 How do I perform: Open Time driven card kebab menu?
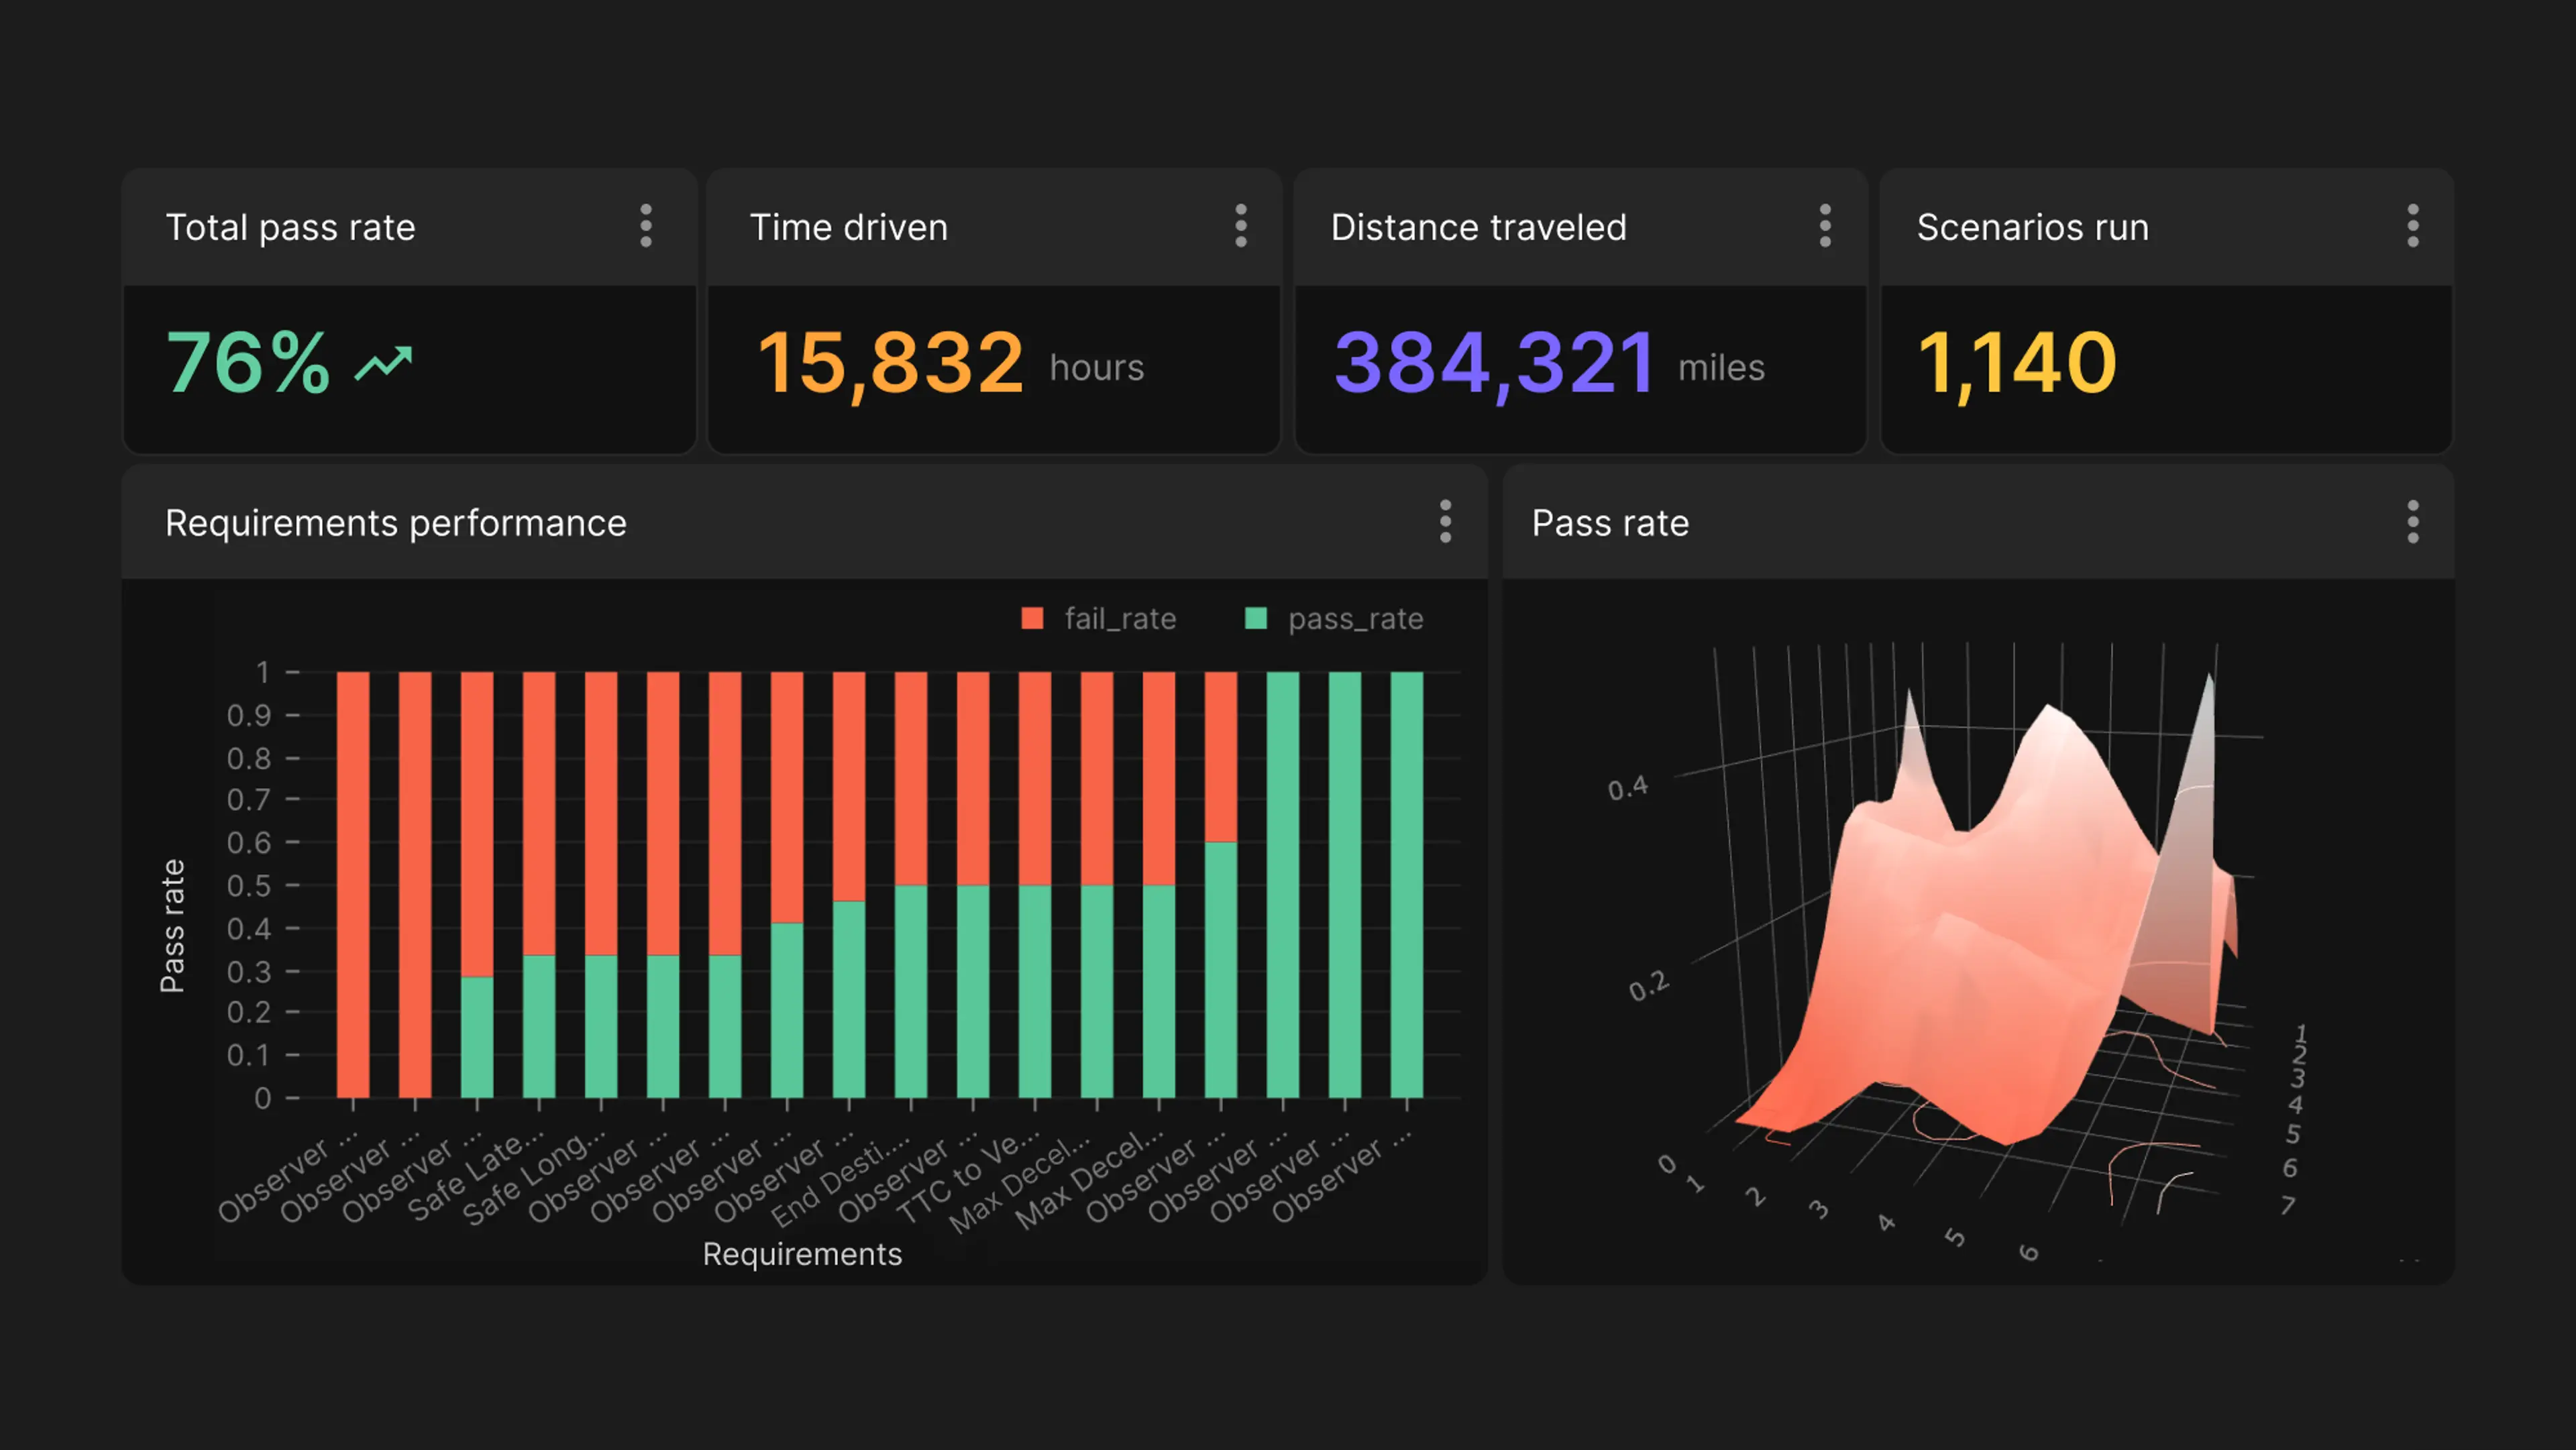tap(1241, 226)
